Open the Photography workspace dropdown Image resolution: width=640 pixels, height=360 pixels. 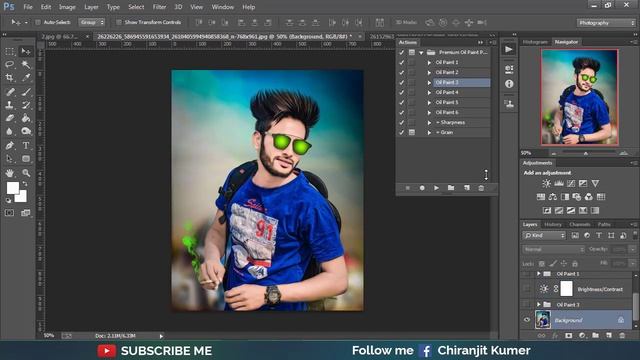coord(606,23)
